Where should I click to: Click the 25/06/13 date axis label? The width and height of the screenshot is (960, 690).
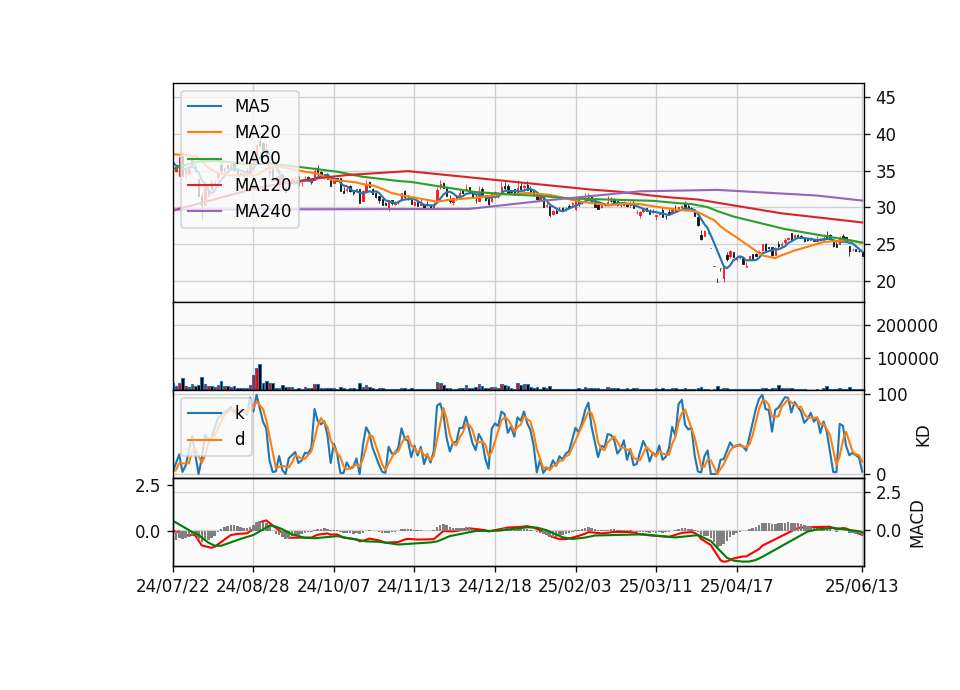tap(861, 586)
